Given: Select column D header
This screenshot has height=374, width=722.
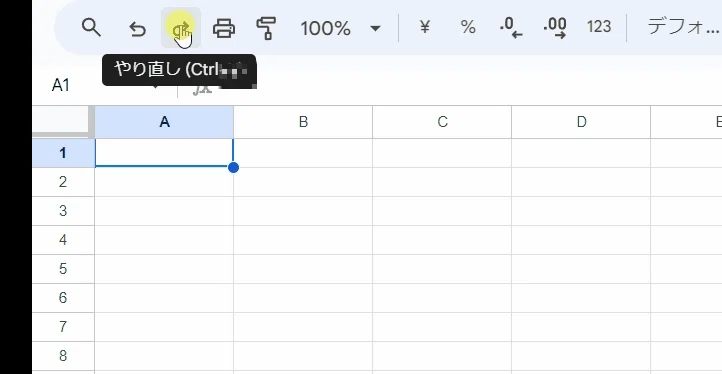Looking at the screenshot, I should pos(581,122).
